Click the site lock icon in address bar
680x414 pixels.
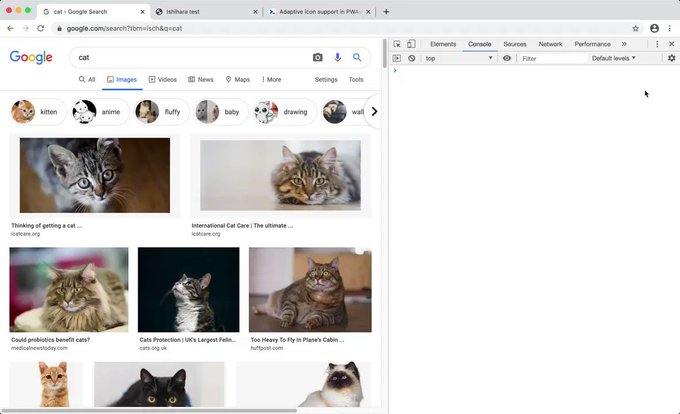coord(59,28)
